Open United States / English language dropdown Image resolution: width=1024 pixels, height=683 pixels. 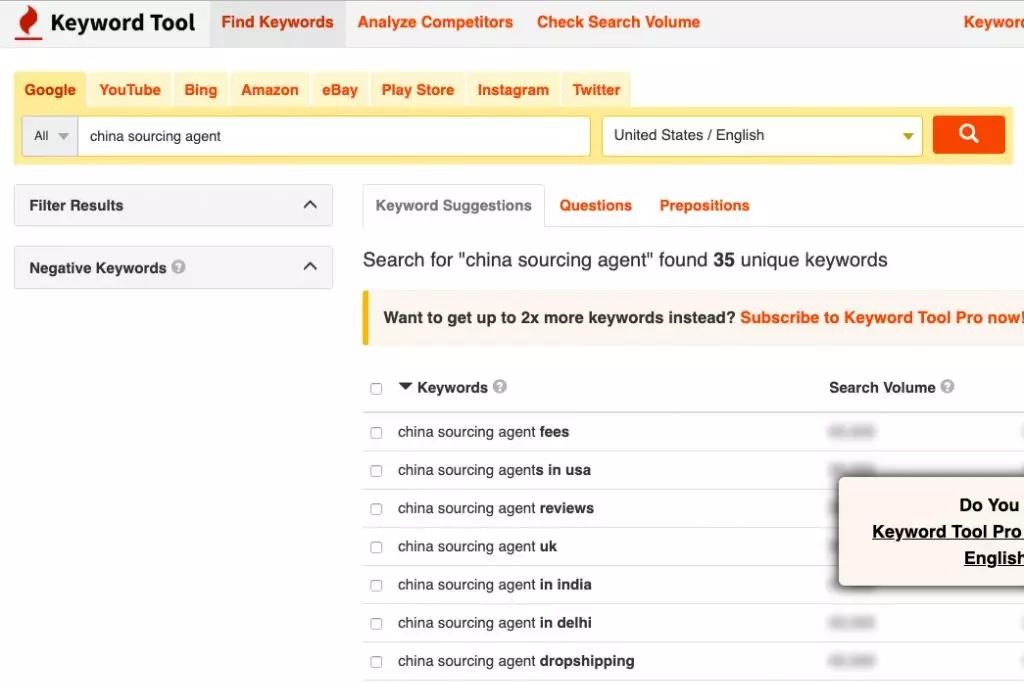point(761,136)
